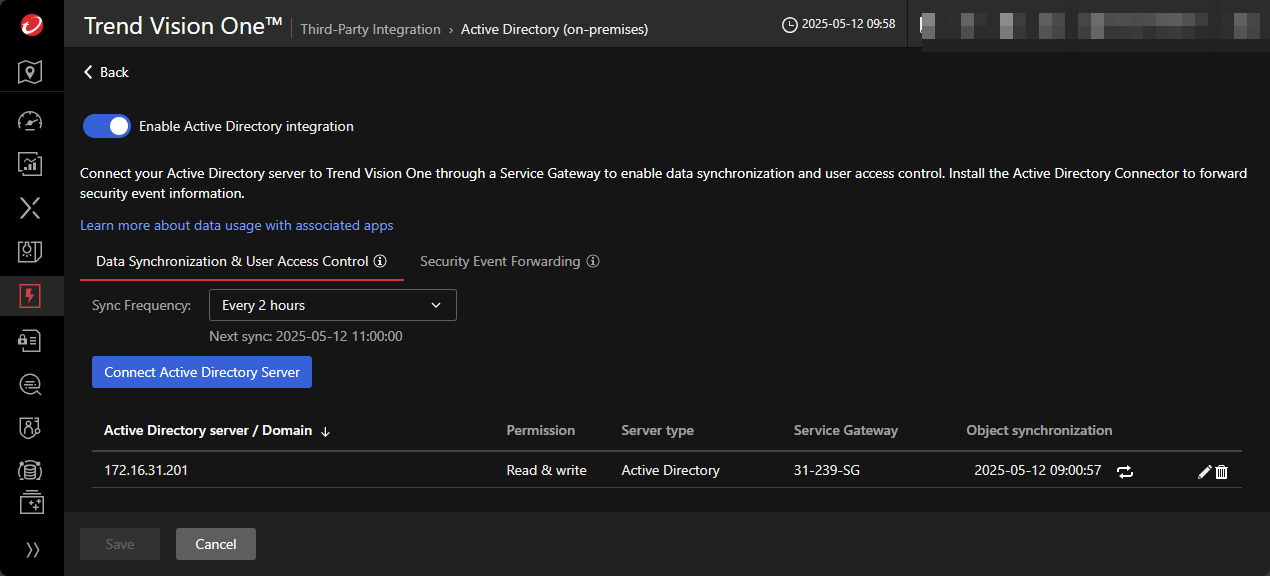
Task: Click the Trend Micro logo icon
Action: pos(31,26)
